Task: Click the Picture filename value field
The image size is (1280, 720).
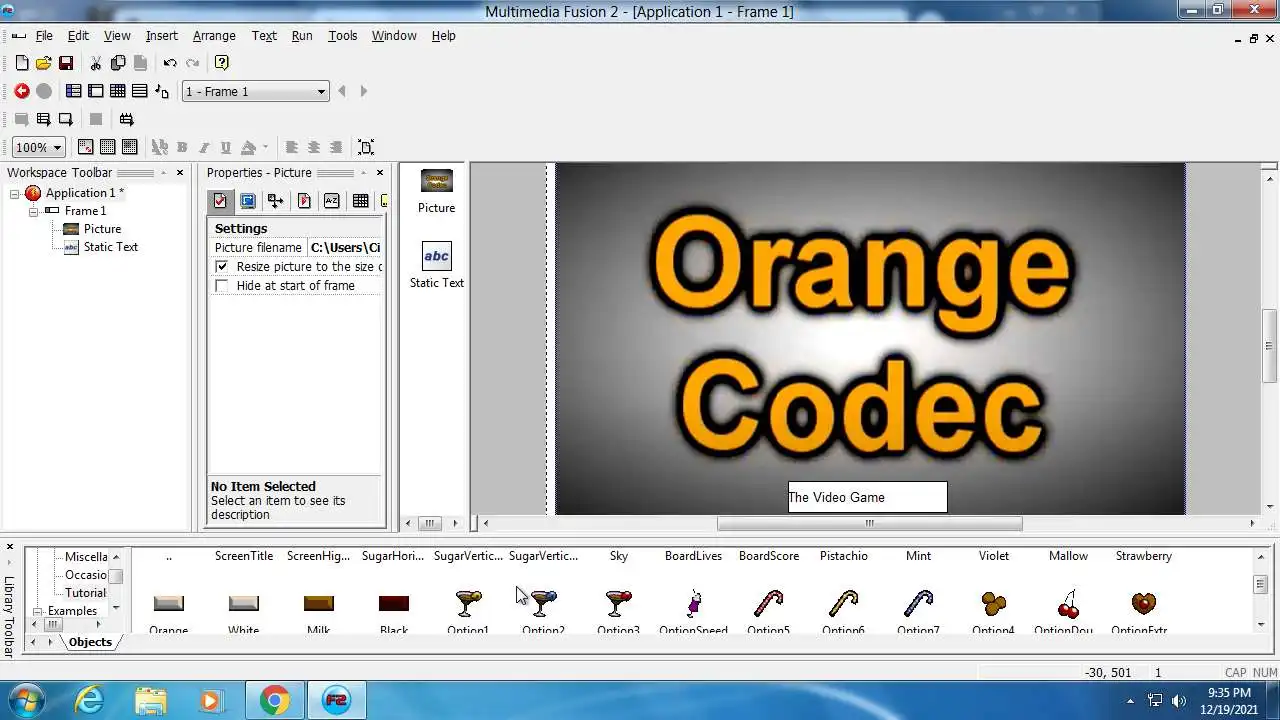Action: pos(345,248)
